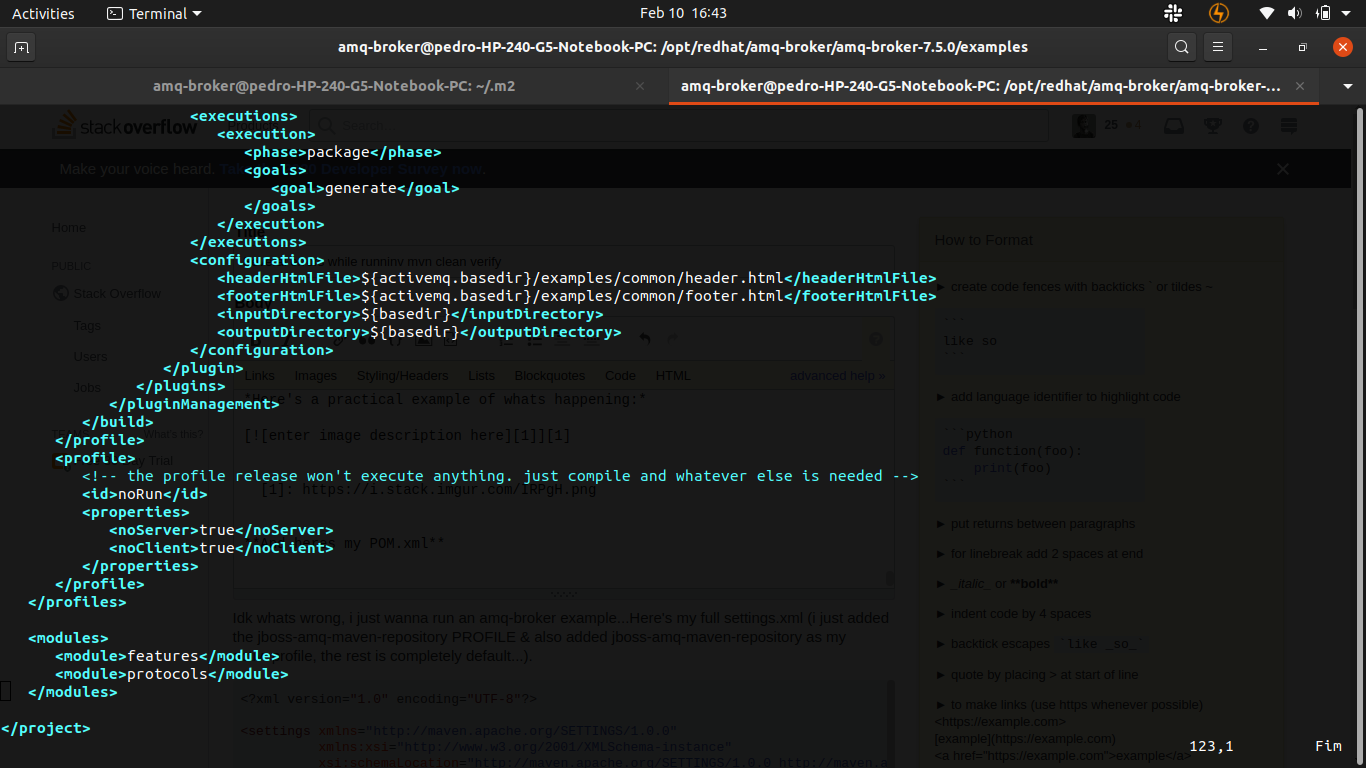The image size is (1366, 768).
Task: Switch to the ~/.m2 terminal tab
Action: click(334, 86)
